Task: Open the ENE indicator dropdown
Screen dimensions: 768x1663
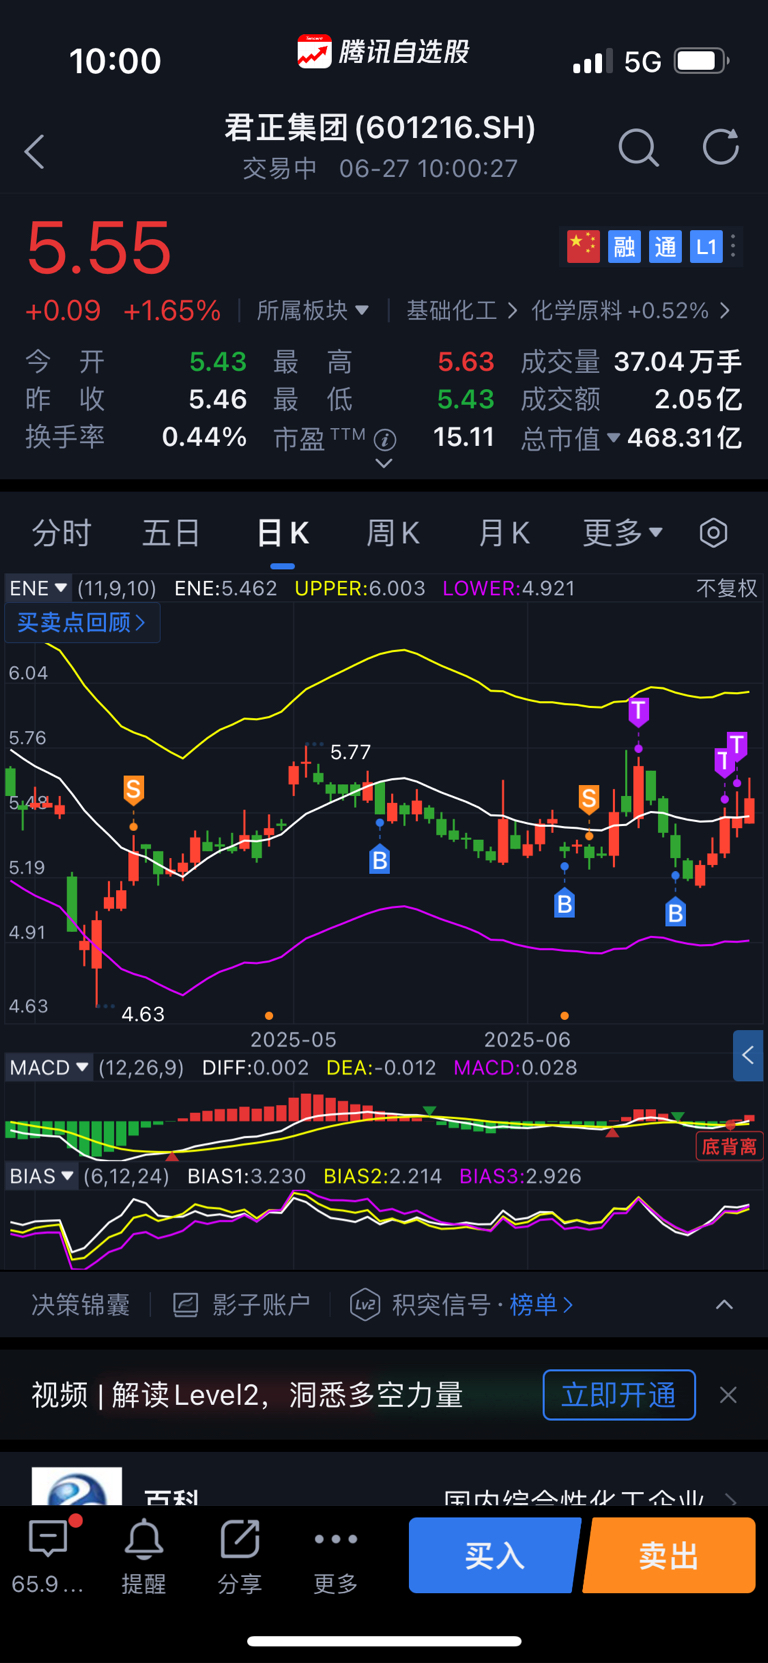Action: [x=38, y=588]
